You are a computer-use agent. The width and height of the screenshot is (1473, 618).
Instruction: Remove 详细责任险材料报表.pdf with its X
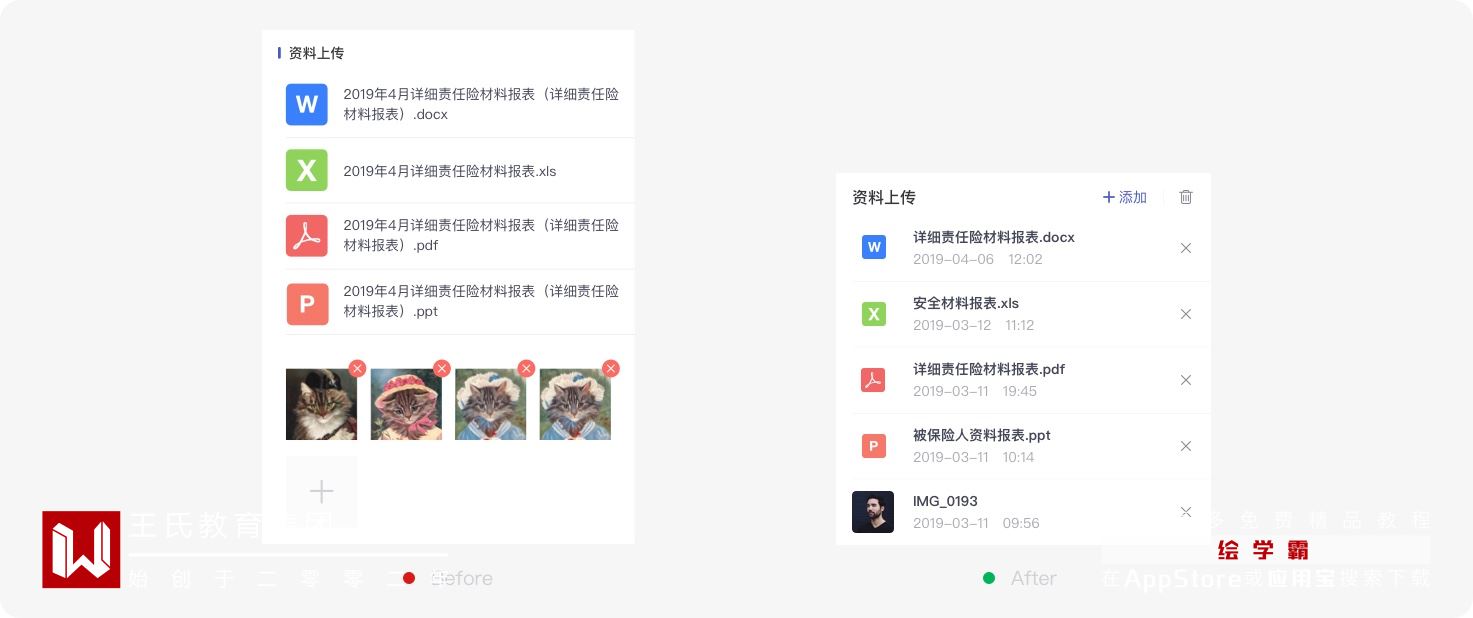pyautogui.click(x=1186, y=380)
